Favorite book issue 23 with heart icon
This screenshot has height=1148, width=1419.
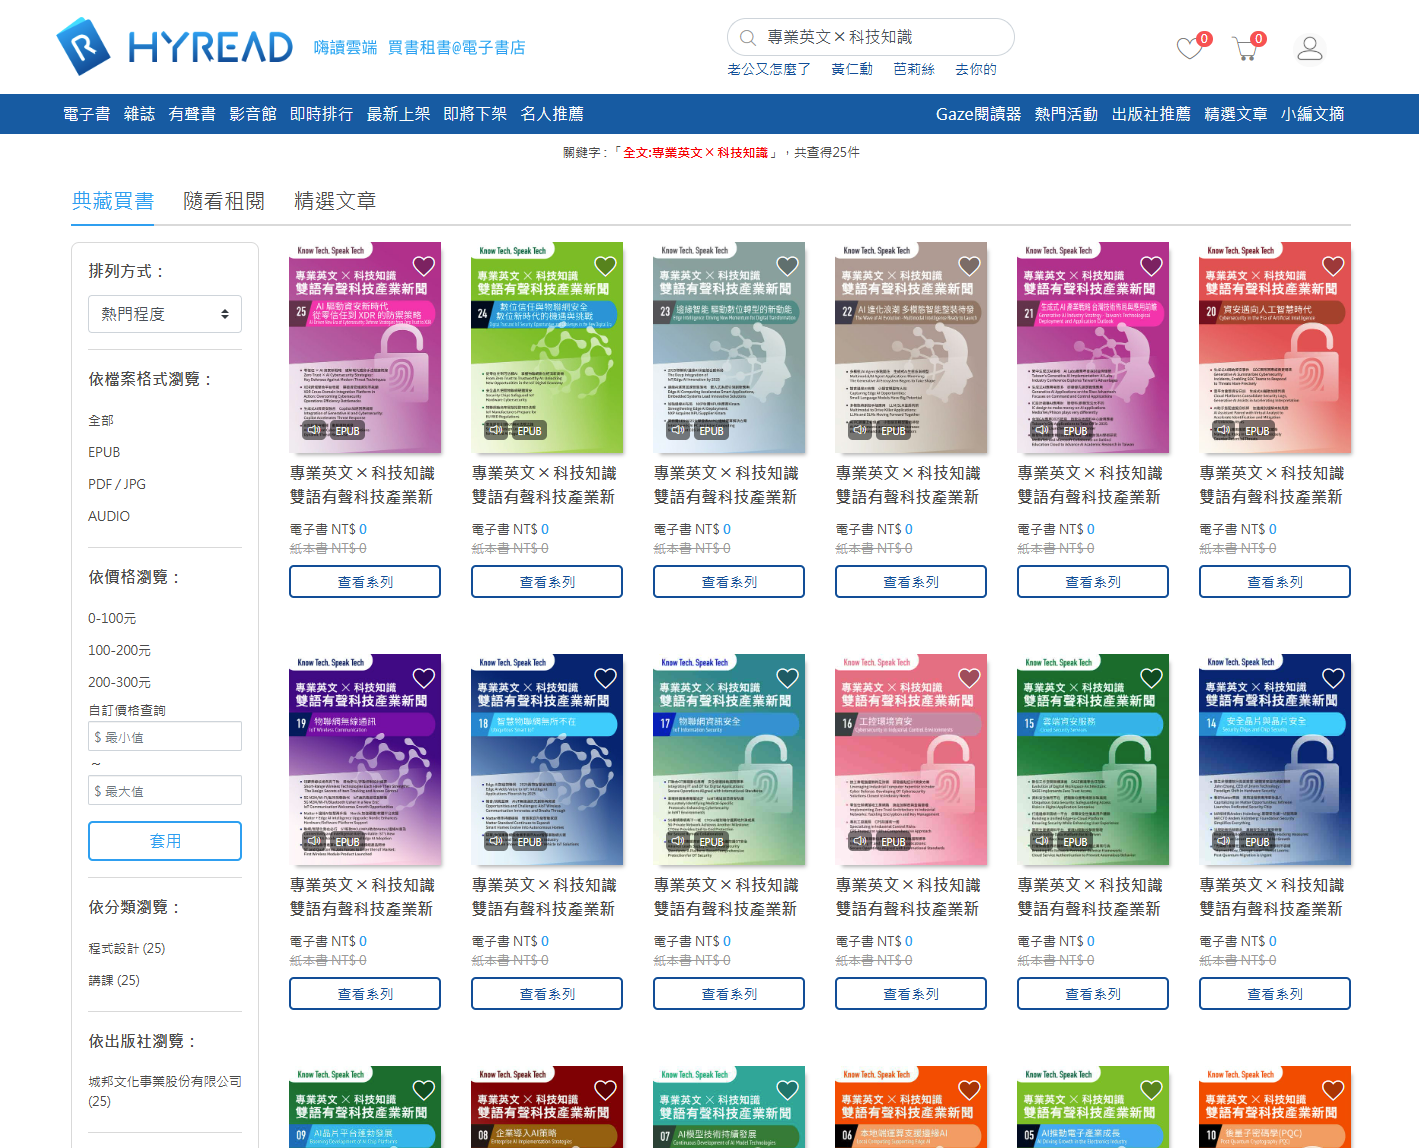click(x=788, y=266)
